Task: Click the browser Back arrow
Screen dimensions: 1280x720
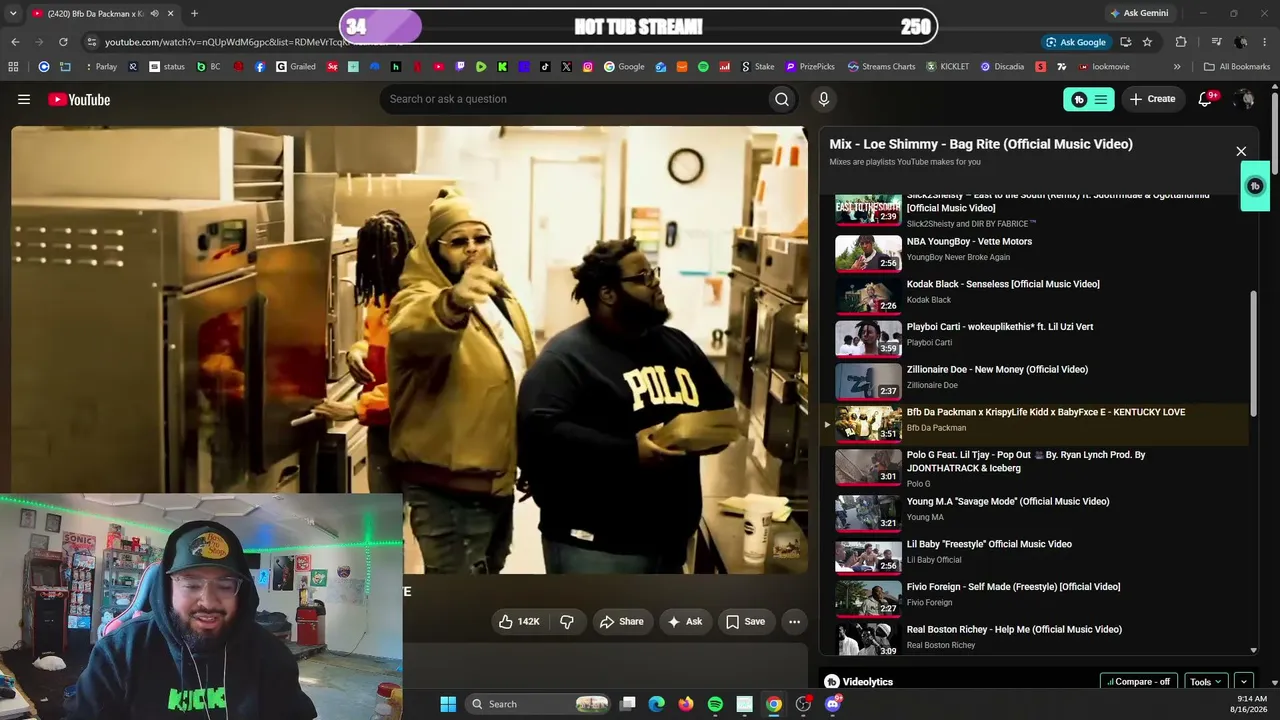Action: (x=15, y=42)
